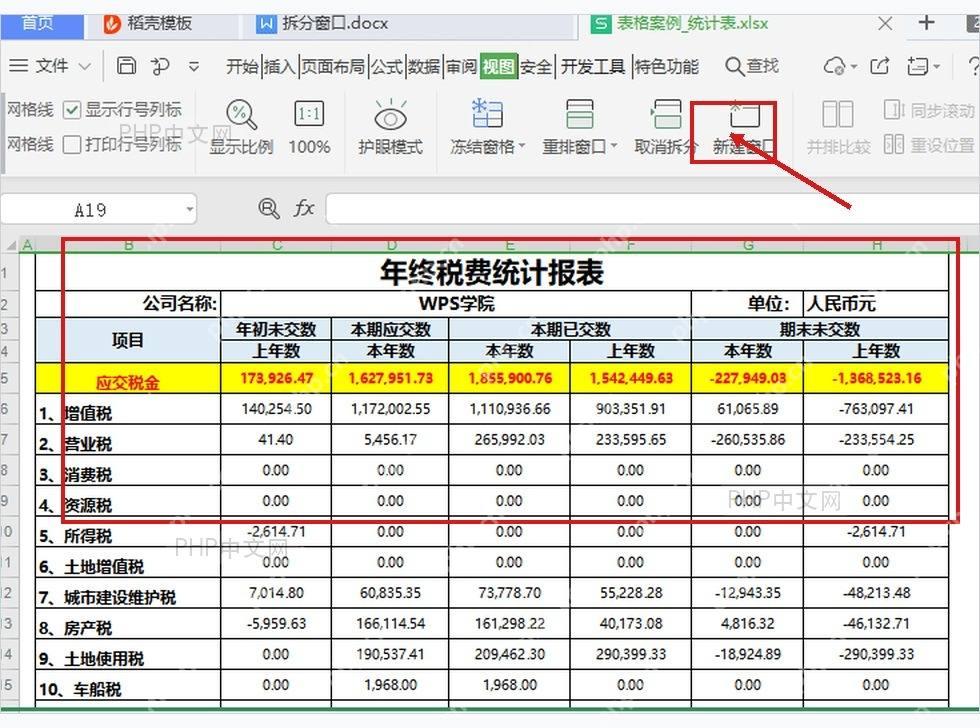The height and width of the screenshot is (728, 980).
Task: Switch to the 稻壳模板 tab
Action: click(148, 24)
